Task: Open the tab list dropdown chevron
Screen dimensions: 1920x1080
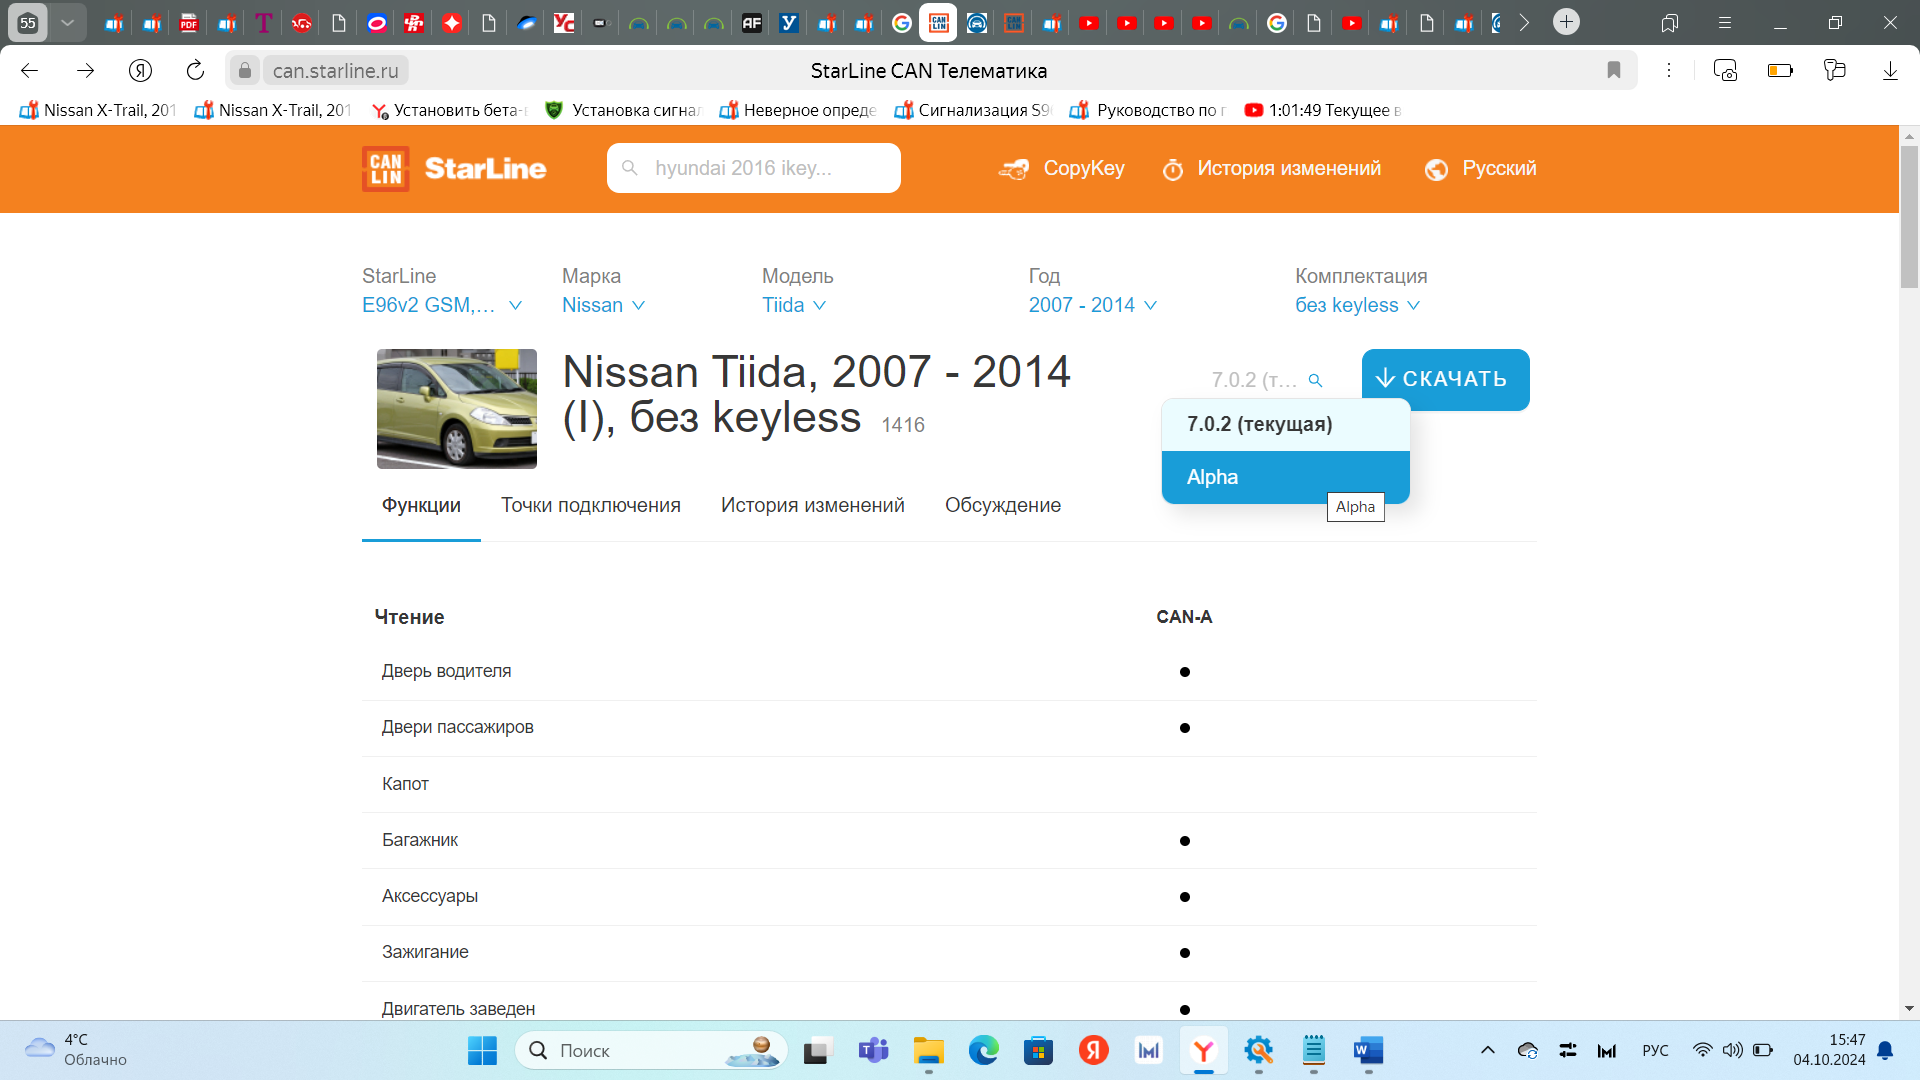Action: pyautogui.click(x=67, y=22)
